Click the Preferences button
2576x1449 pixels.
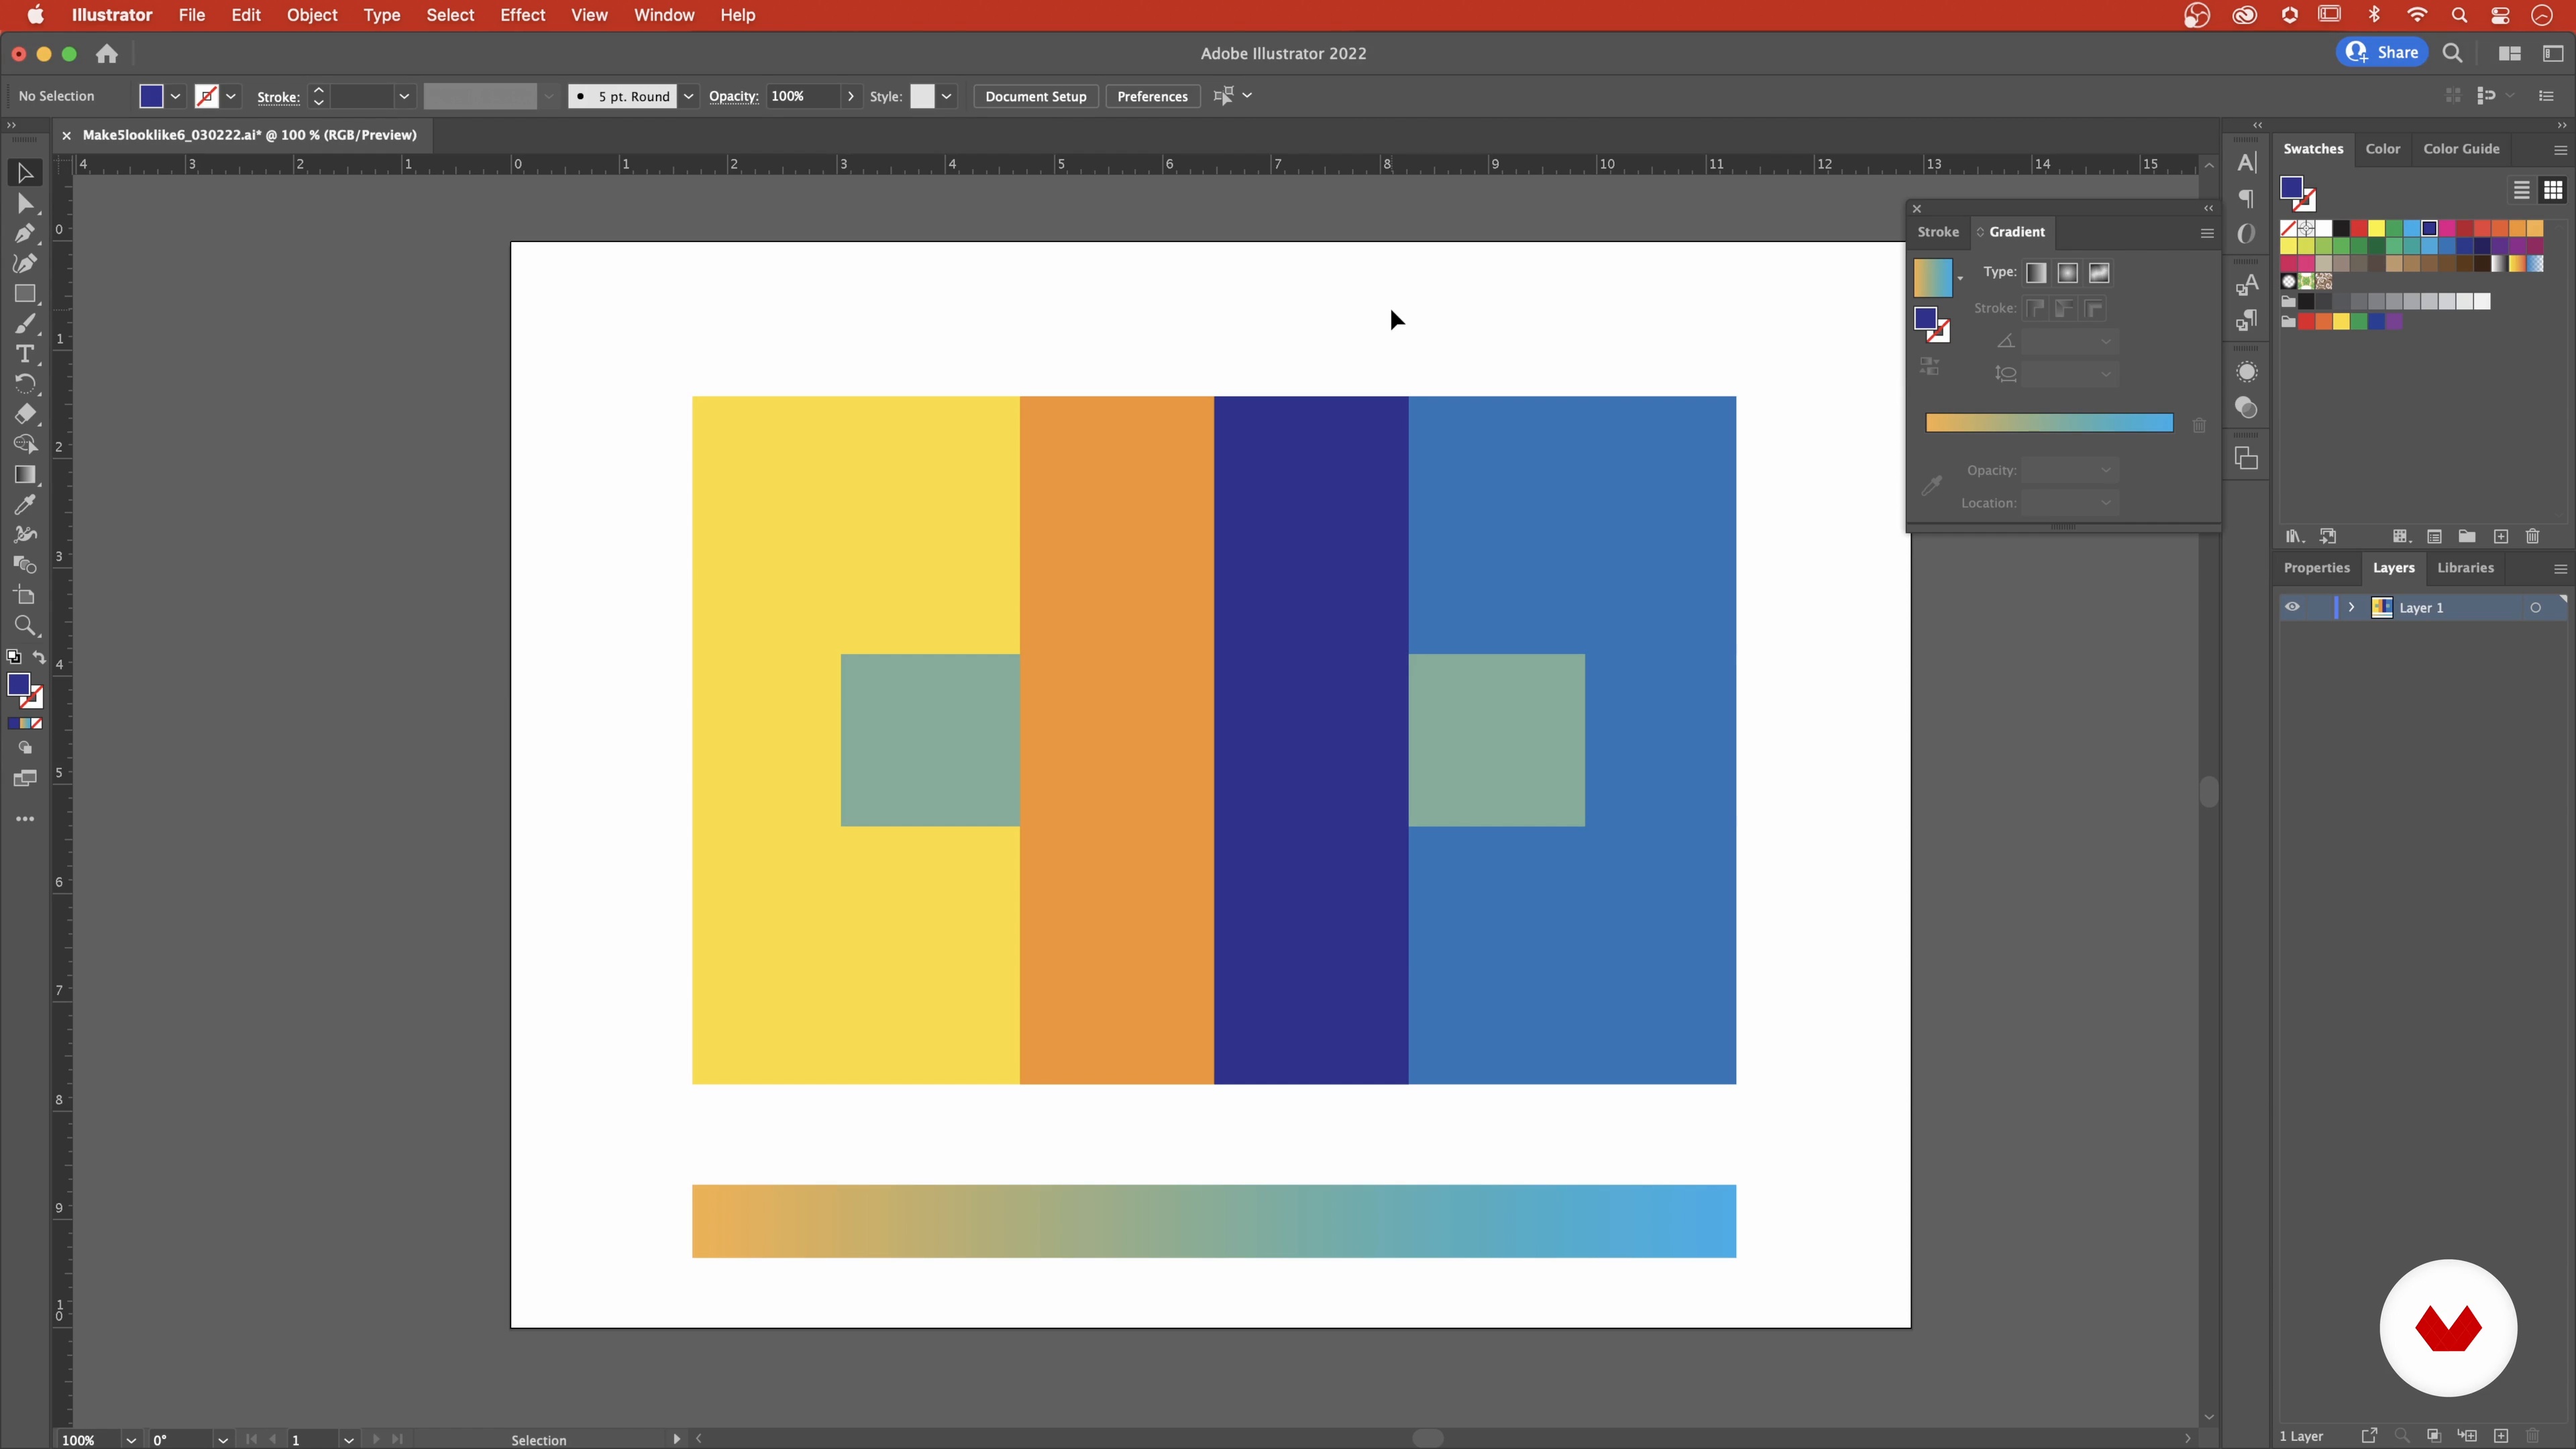(x=1152, y=96)
